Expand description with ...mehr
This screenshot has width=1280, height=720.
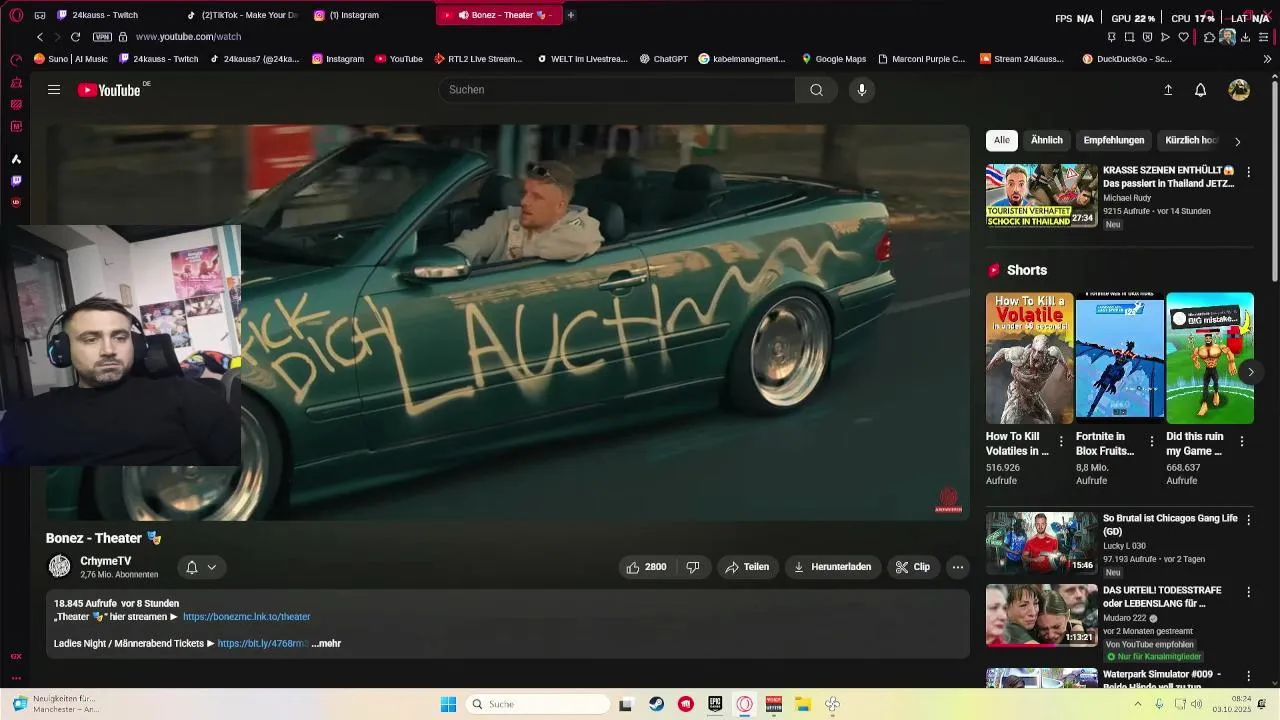click(326, 644)
